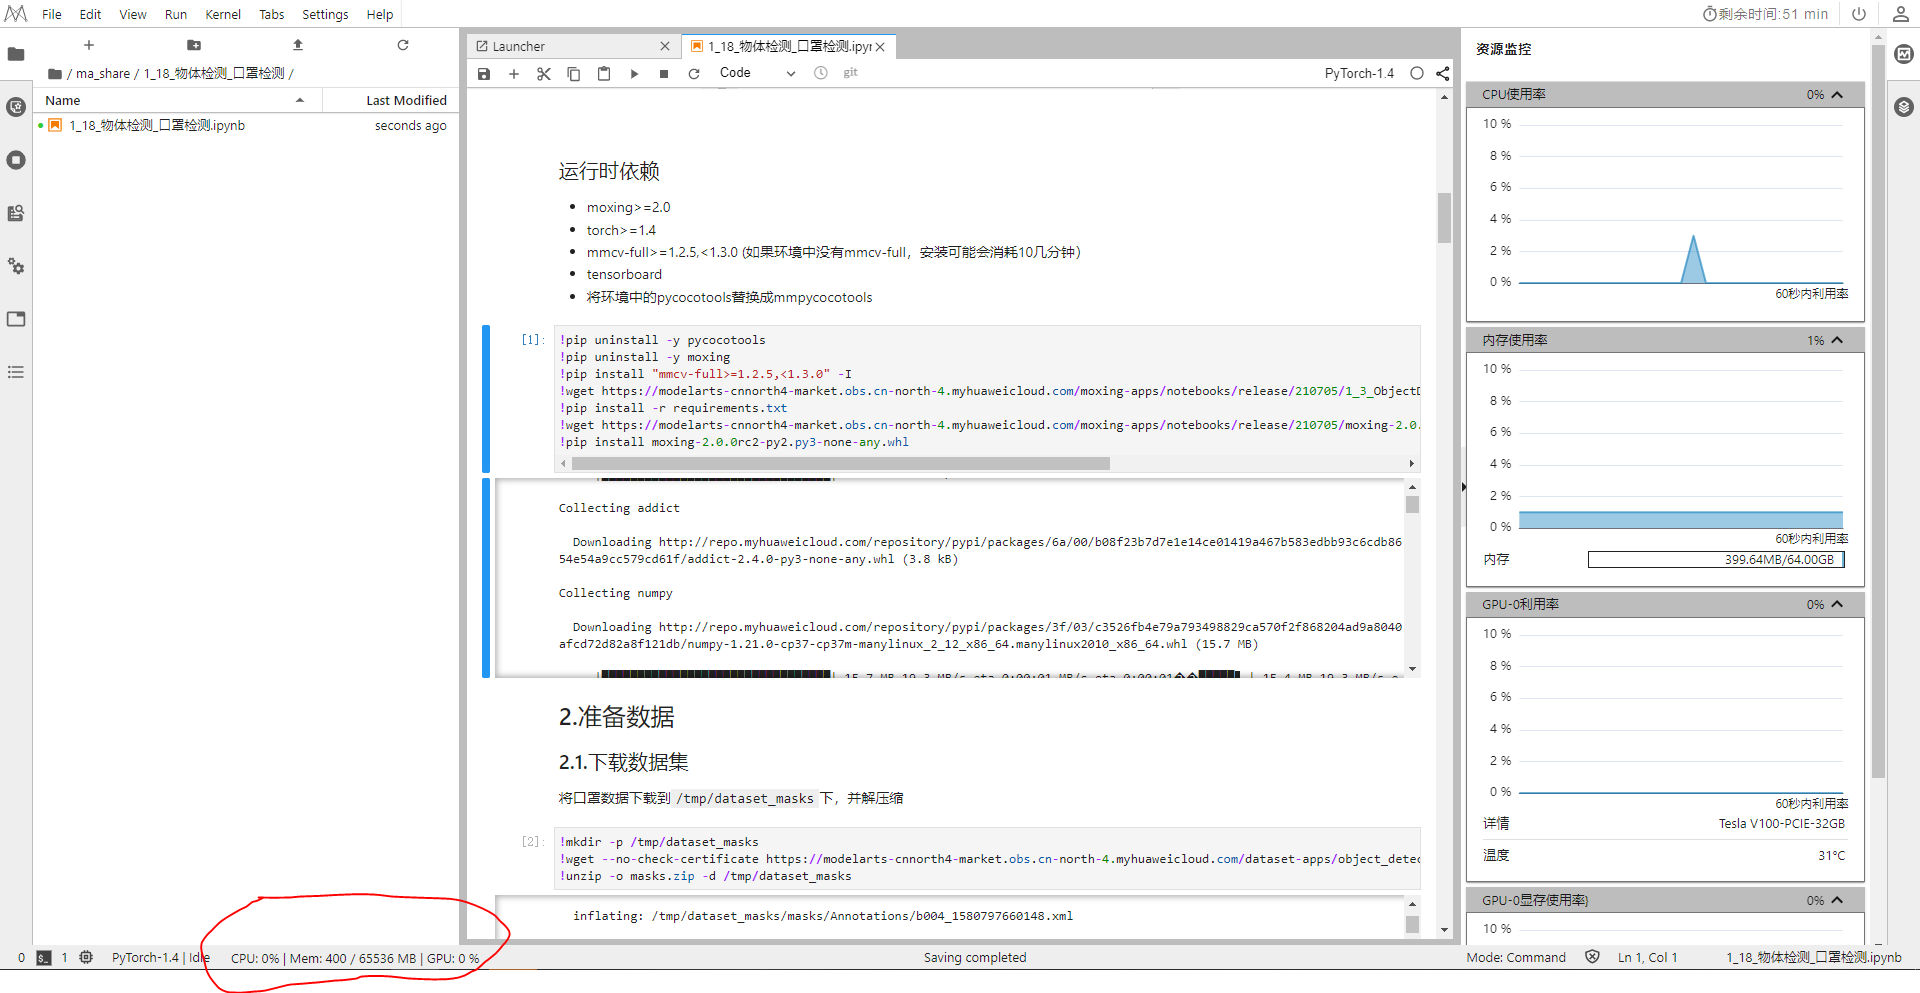This screenshot has width=1920, height=993.
Task: Collapse the 内存使用率 panel
Action: click(1837, 341)
